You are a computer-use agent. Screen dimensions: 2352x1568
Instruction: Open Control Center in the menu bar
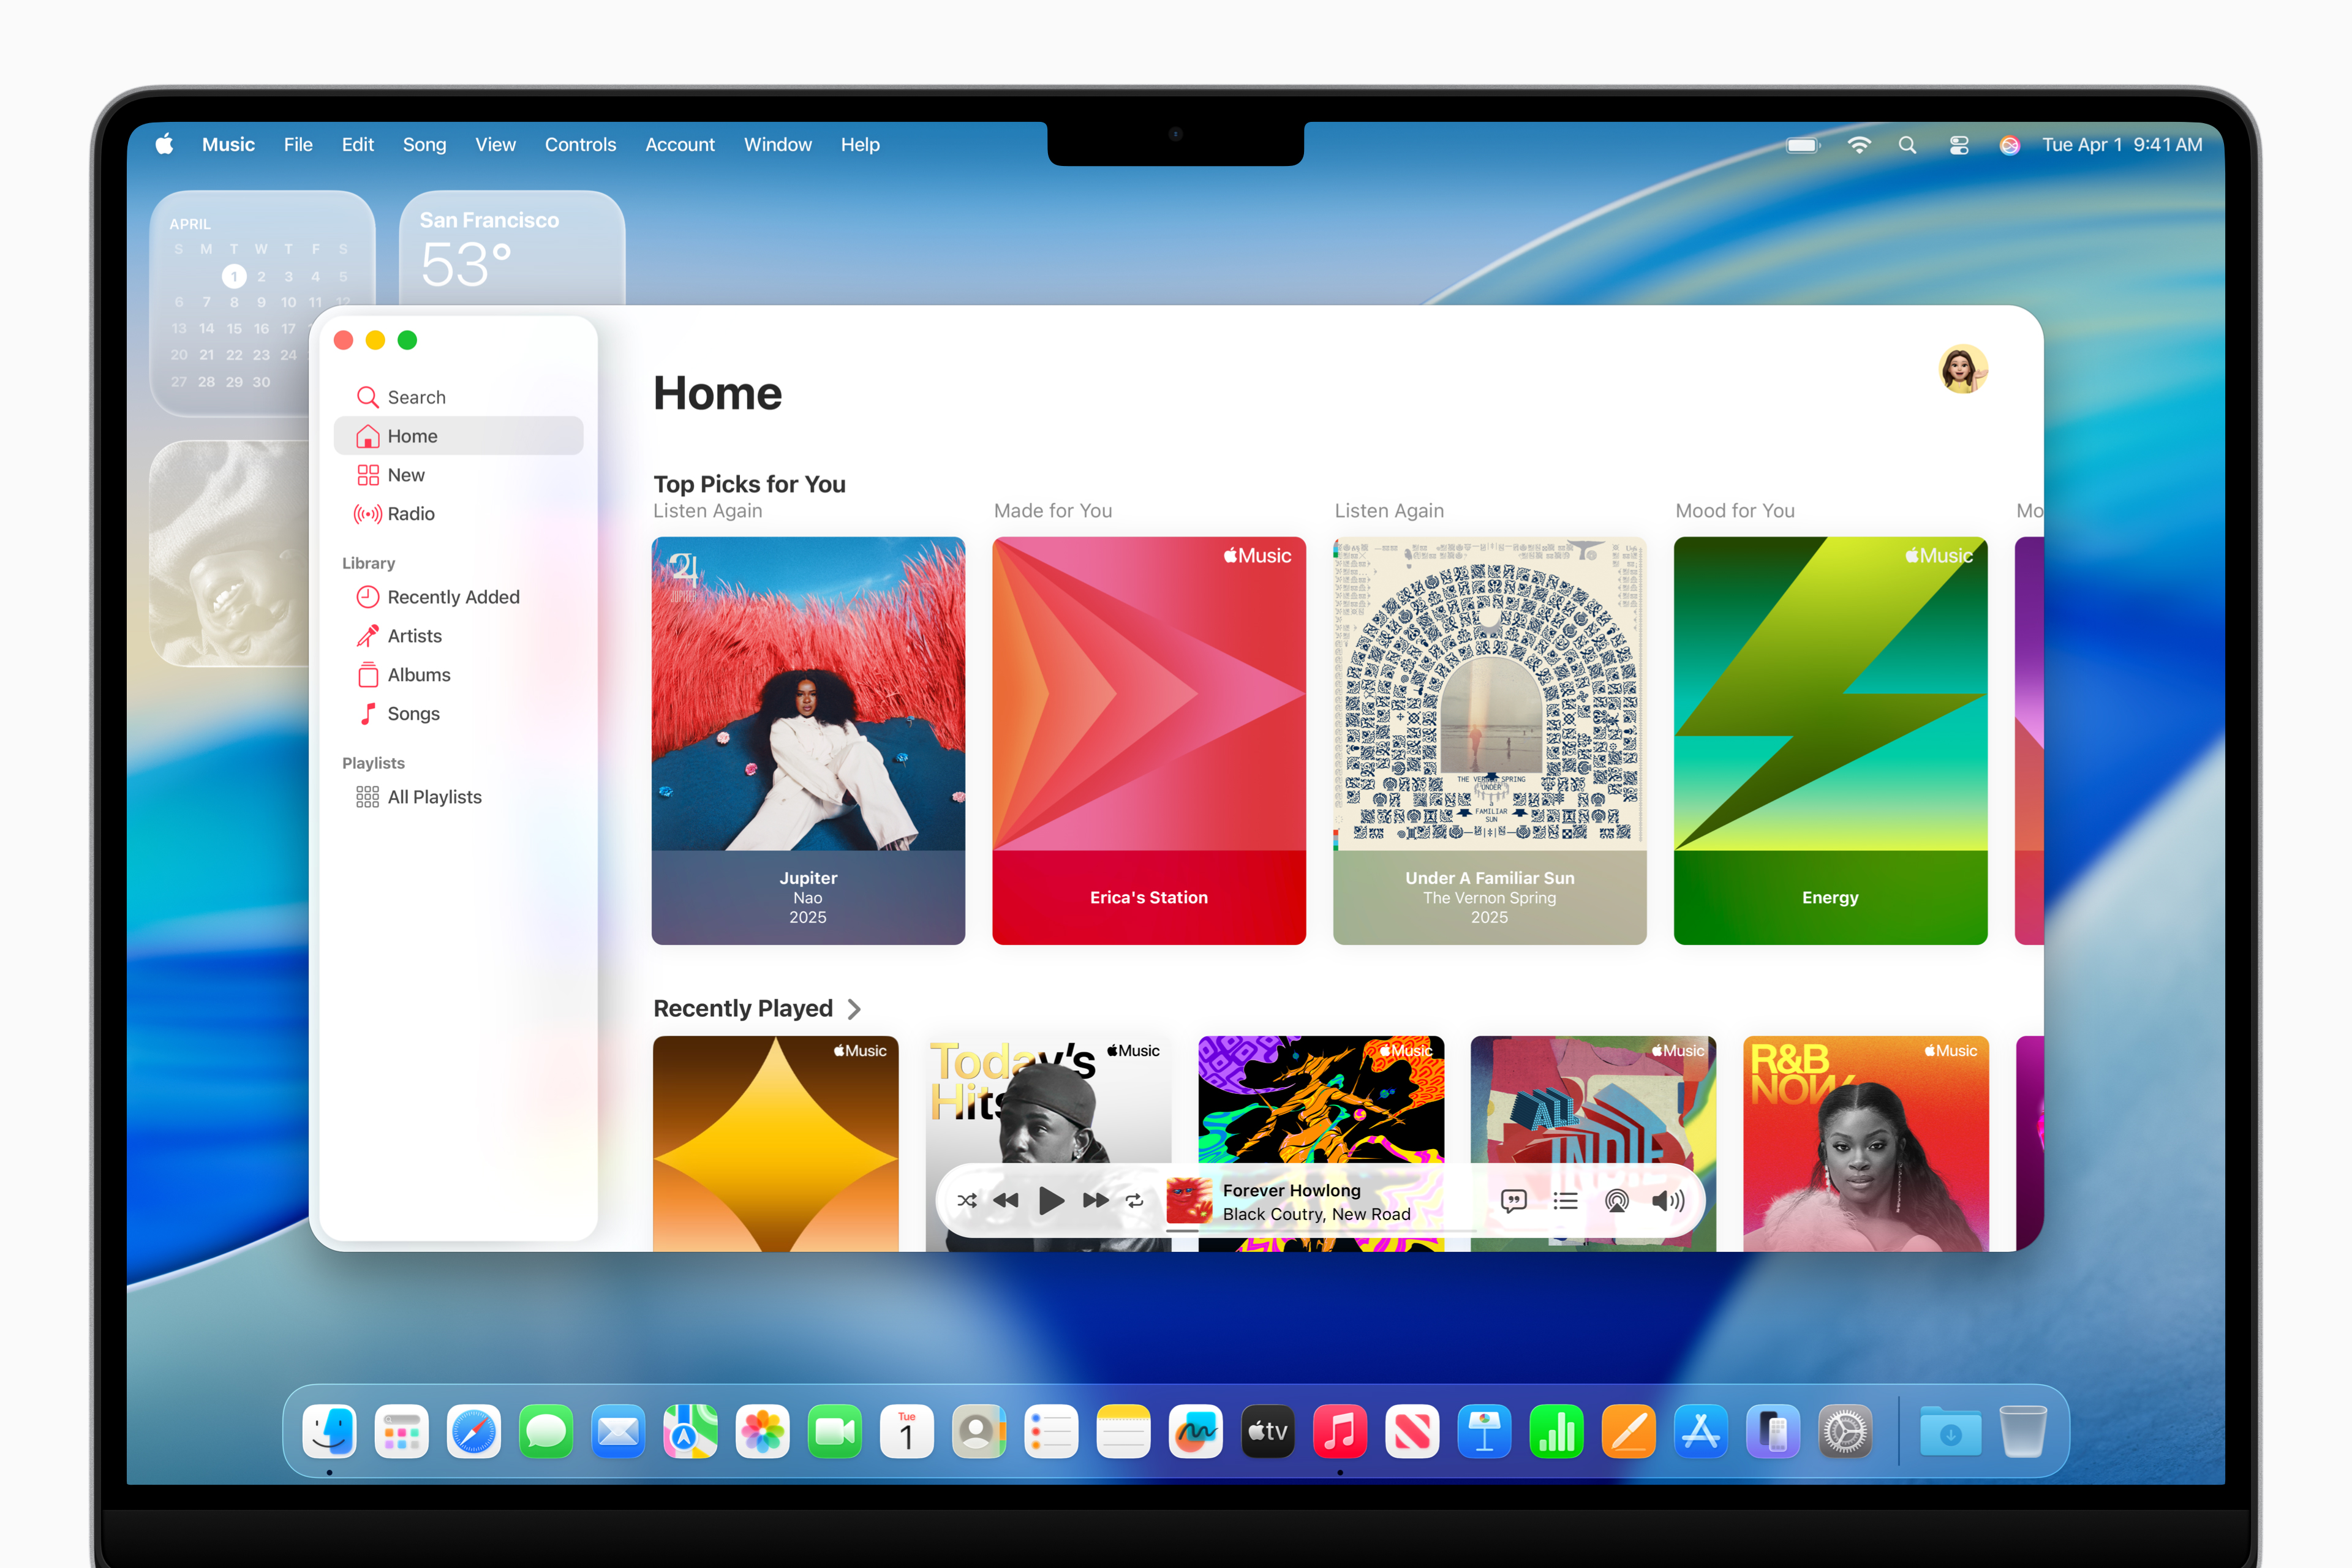(x=1958, y=145)
